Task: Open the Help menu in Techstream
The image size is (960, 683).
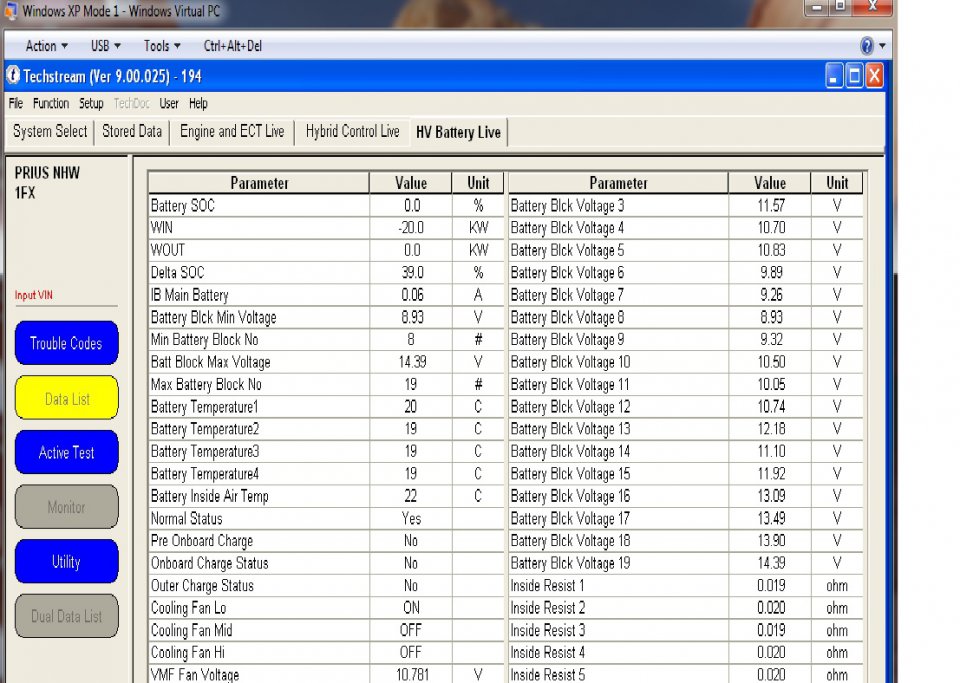Action: (x=198, y=103)
